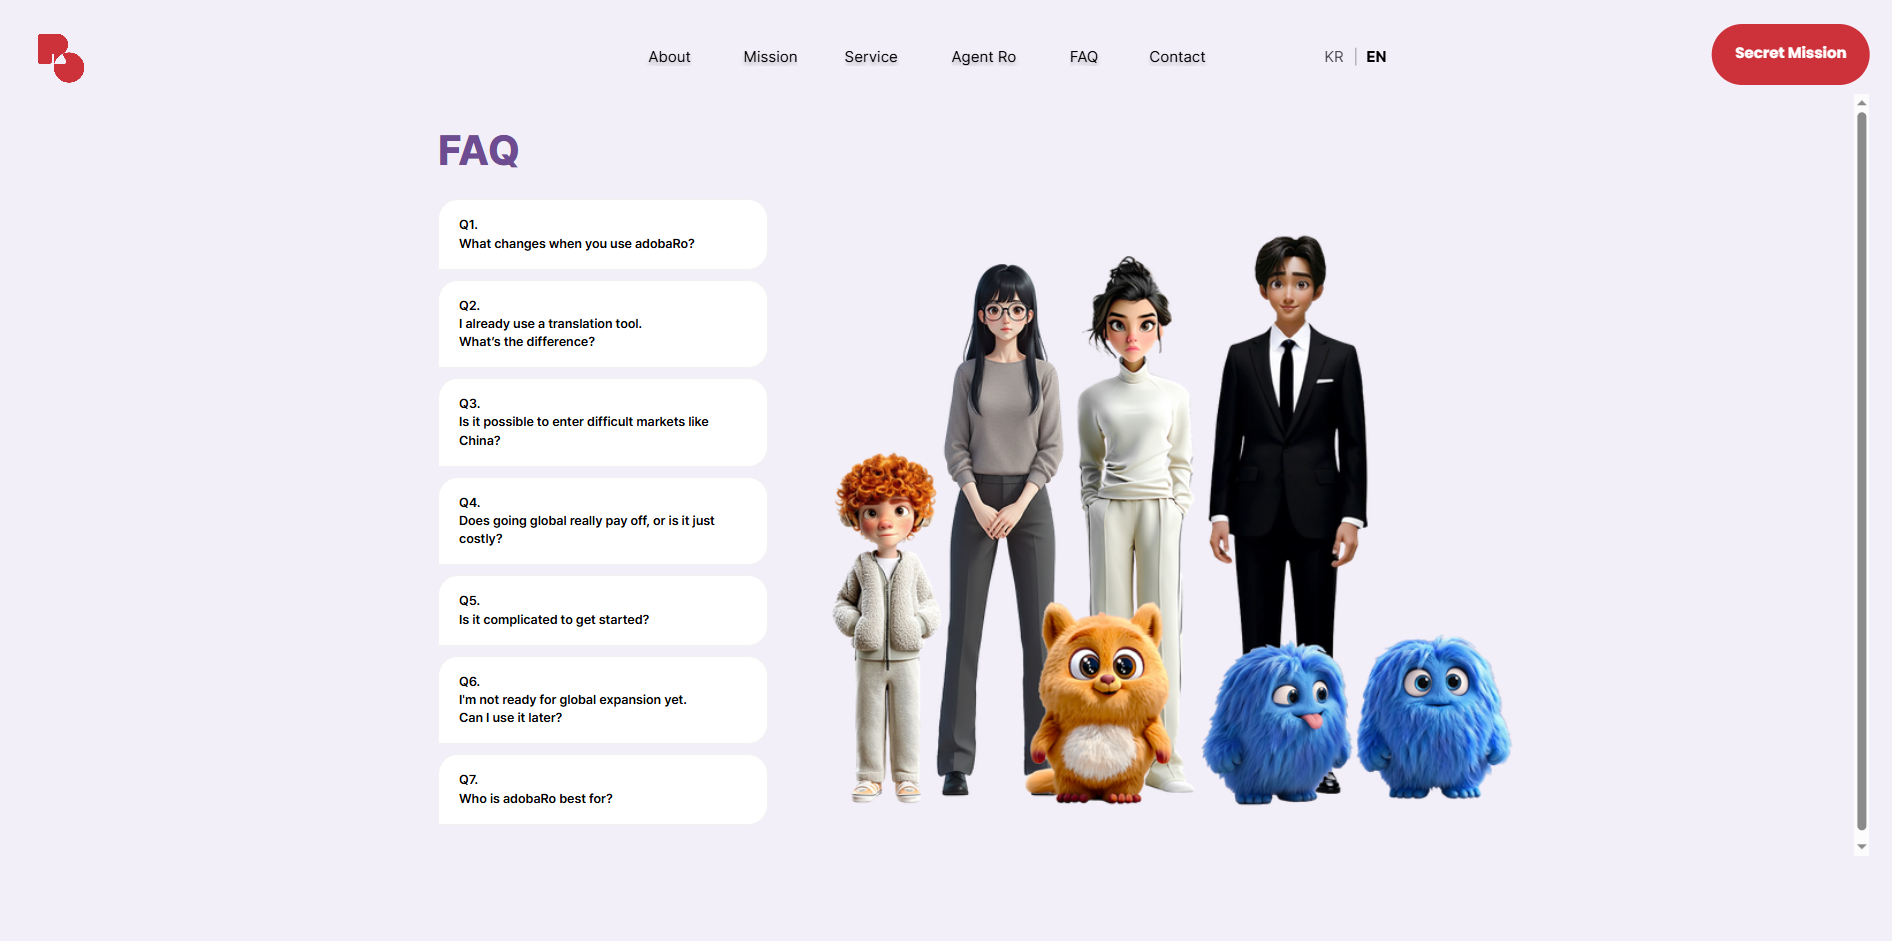Screen dimensions: 1892x941
Task: Expand Q6 about using adobaRo later
Action: [601, 699]
